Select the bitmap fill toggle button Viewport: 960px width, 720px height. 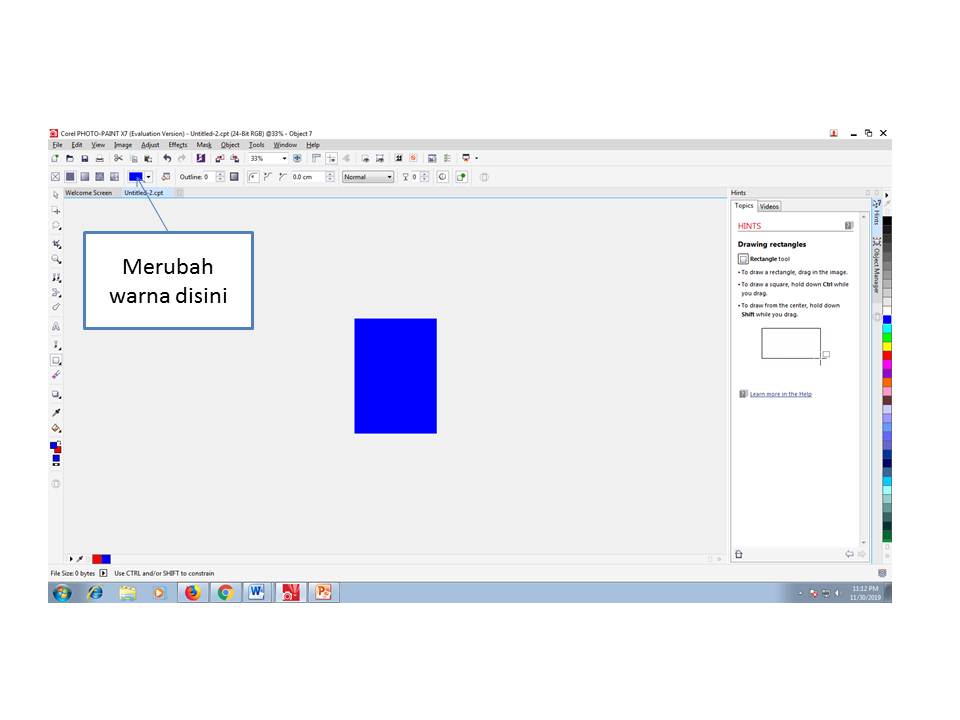tap(99, 177)
